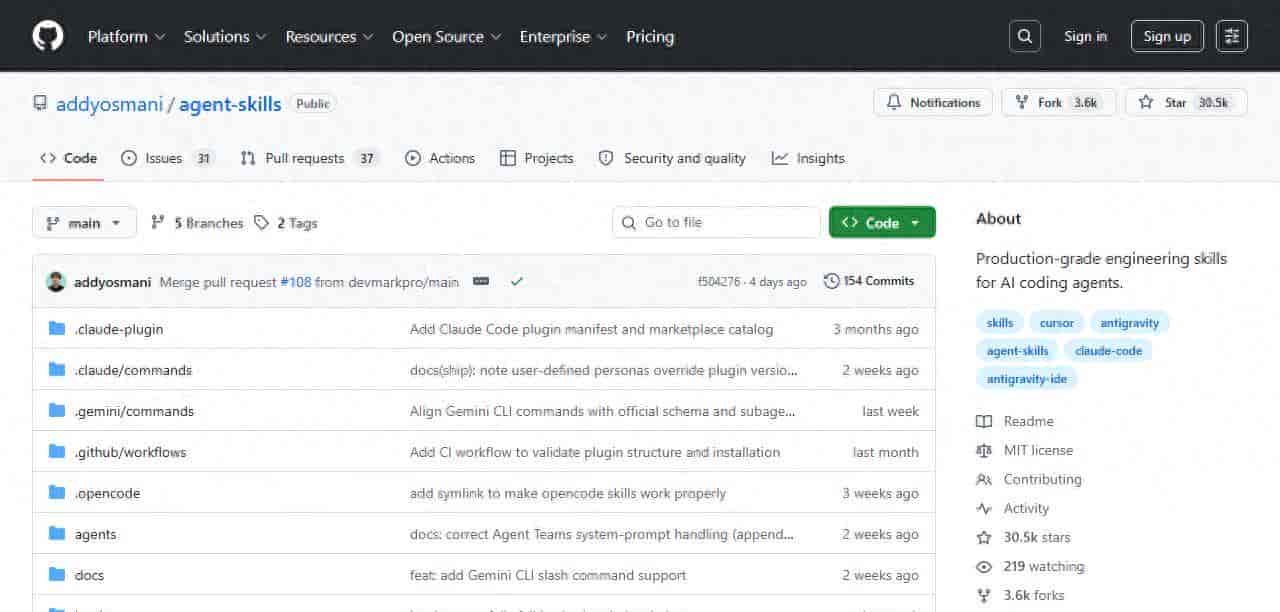
Task: Click addyosmani's avatar in the commit bar
Action: (x=56, y=282)
